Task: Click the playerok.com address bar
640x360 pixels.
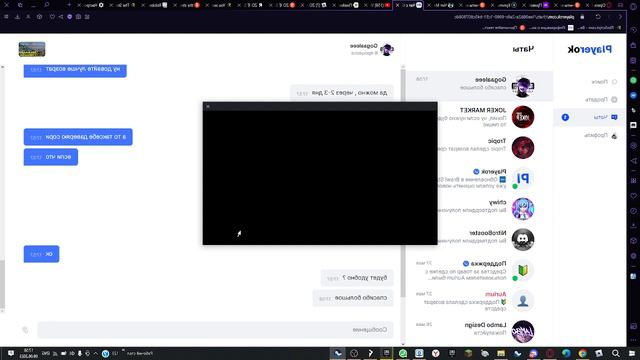Action: [514, 17]
